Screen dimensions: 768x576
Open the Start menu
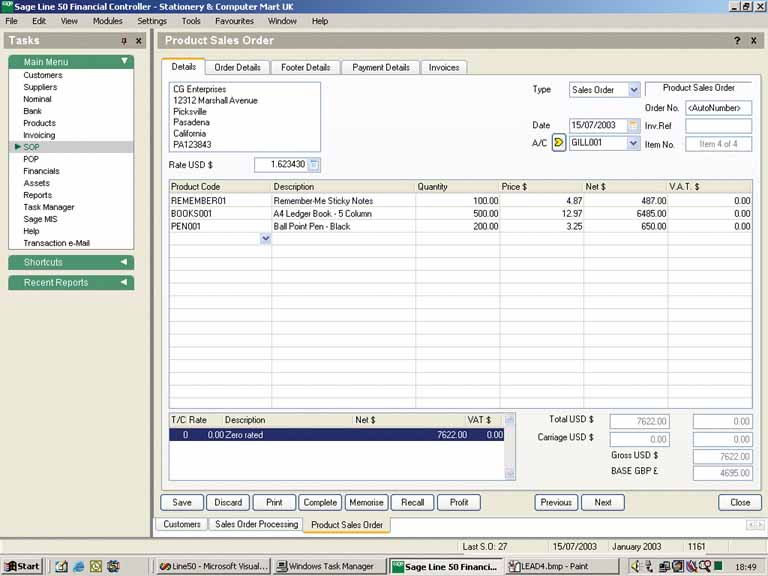coord(22,566)
